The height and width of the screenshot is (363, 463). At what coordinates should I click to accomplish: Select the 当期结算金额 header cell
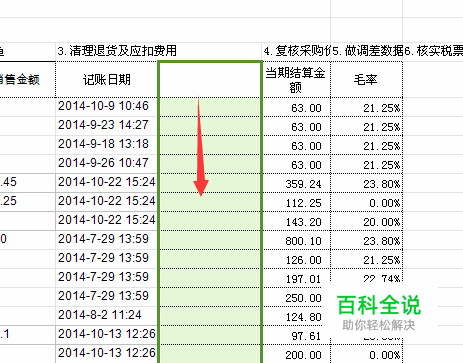pos(296,79)
